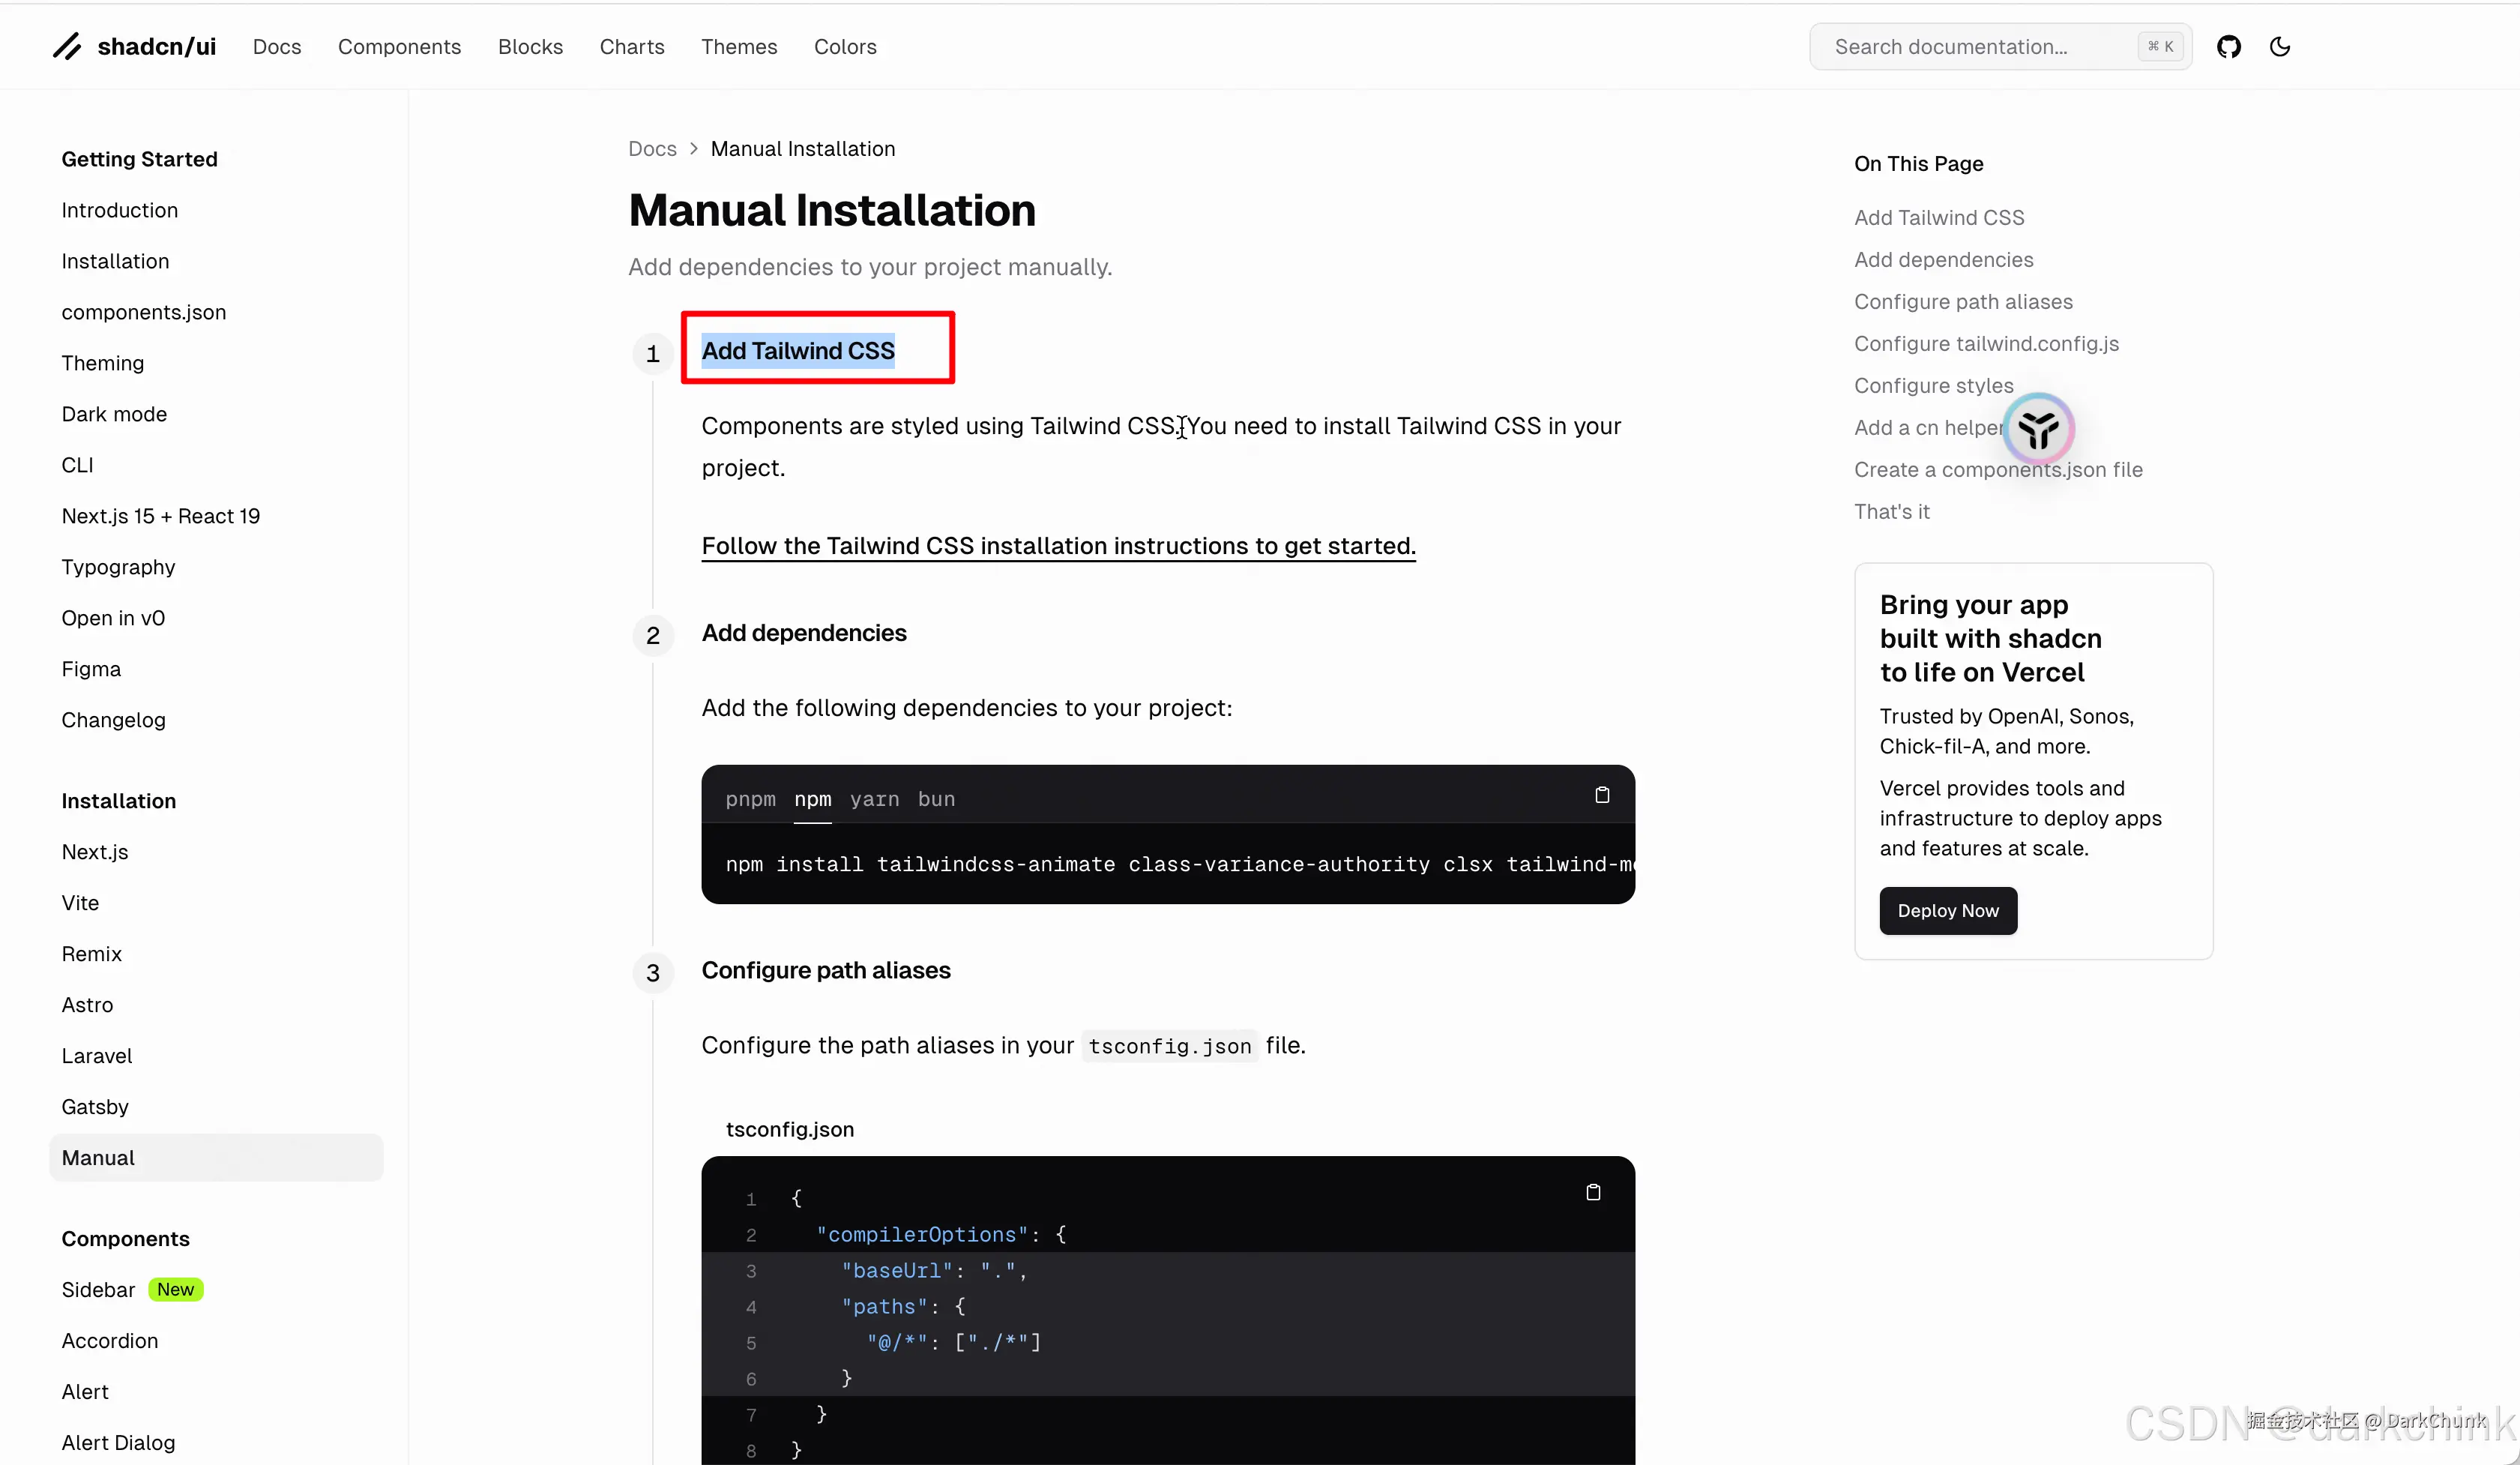Open the Components menu in header
The height and width of the screenshot is (1465, 2520).
point(399,47)
